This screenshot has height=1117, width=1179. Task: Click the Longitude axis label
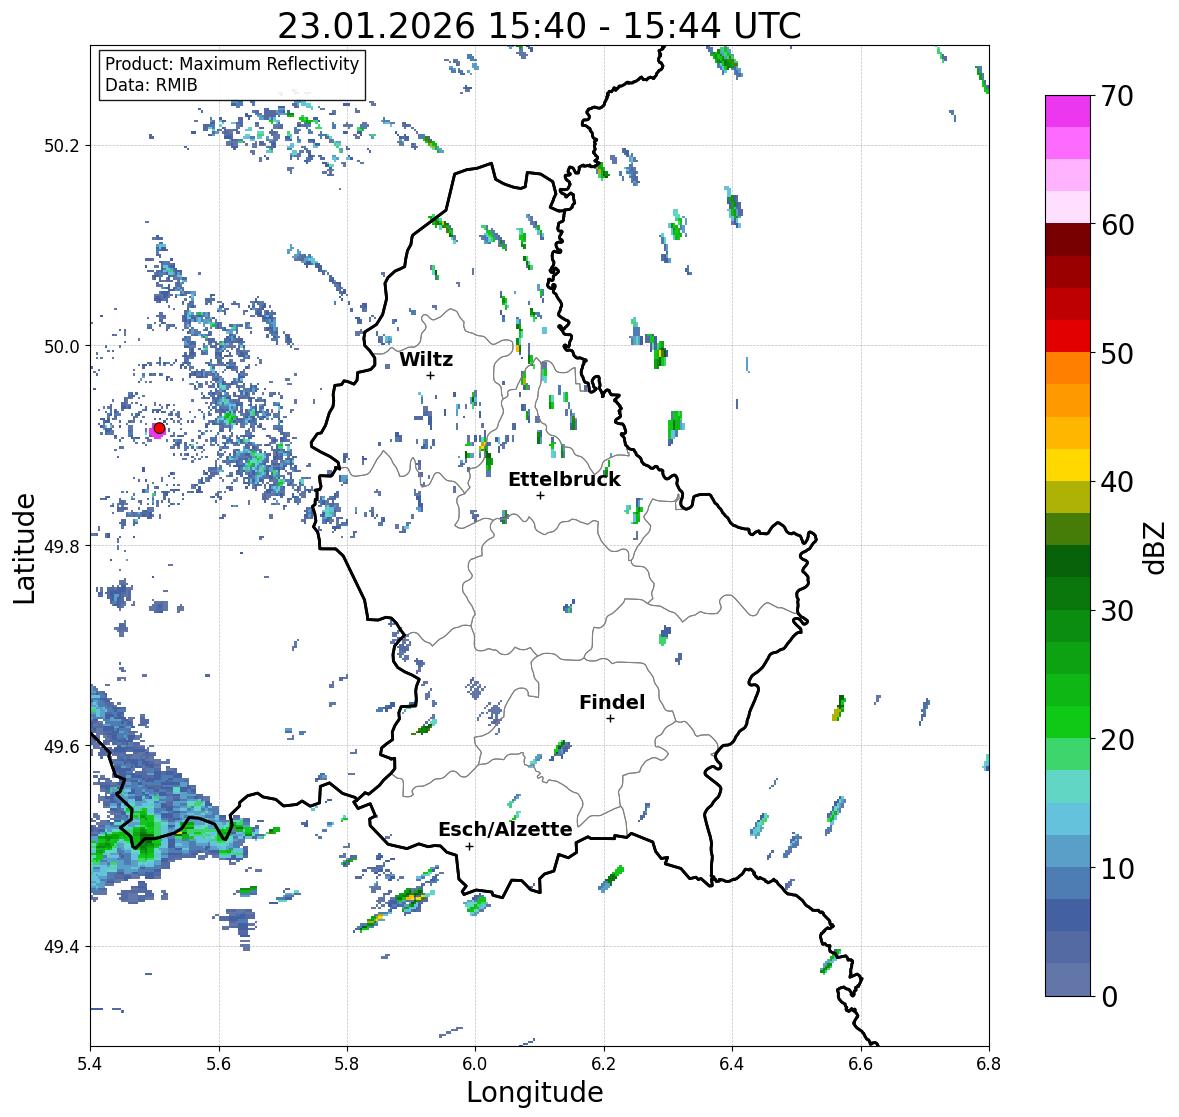click(x=535, y=1092)
